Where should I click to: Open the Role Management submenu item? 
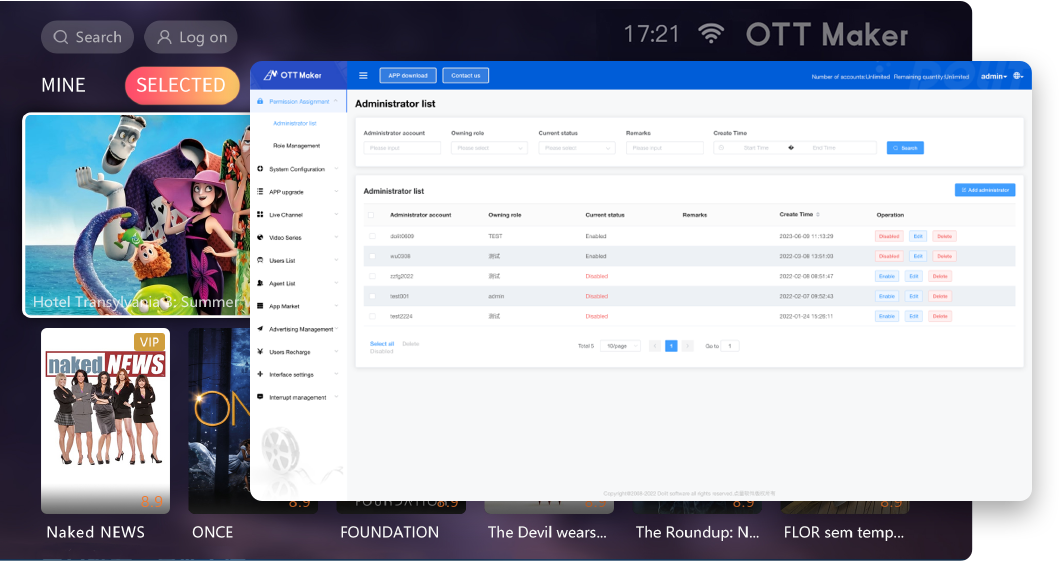[297, 145]
